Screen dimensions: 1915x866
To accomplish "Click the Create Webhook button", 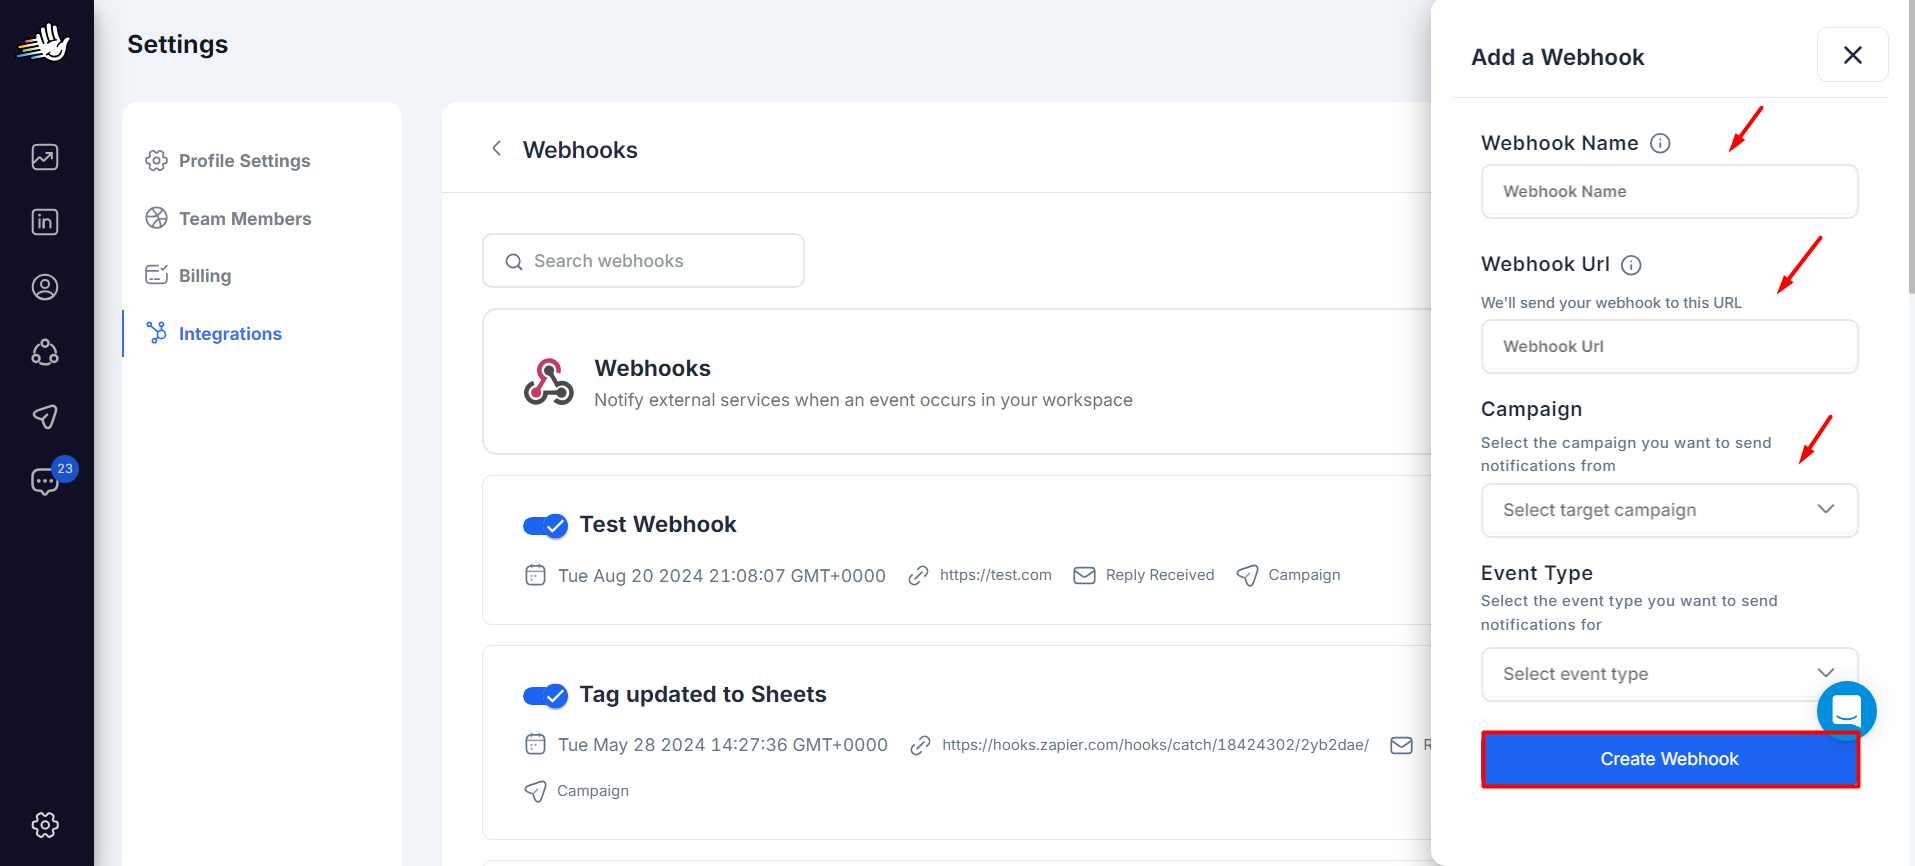I will (x=1670, y=759).
